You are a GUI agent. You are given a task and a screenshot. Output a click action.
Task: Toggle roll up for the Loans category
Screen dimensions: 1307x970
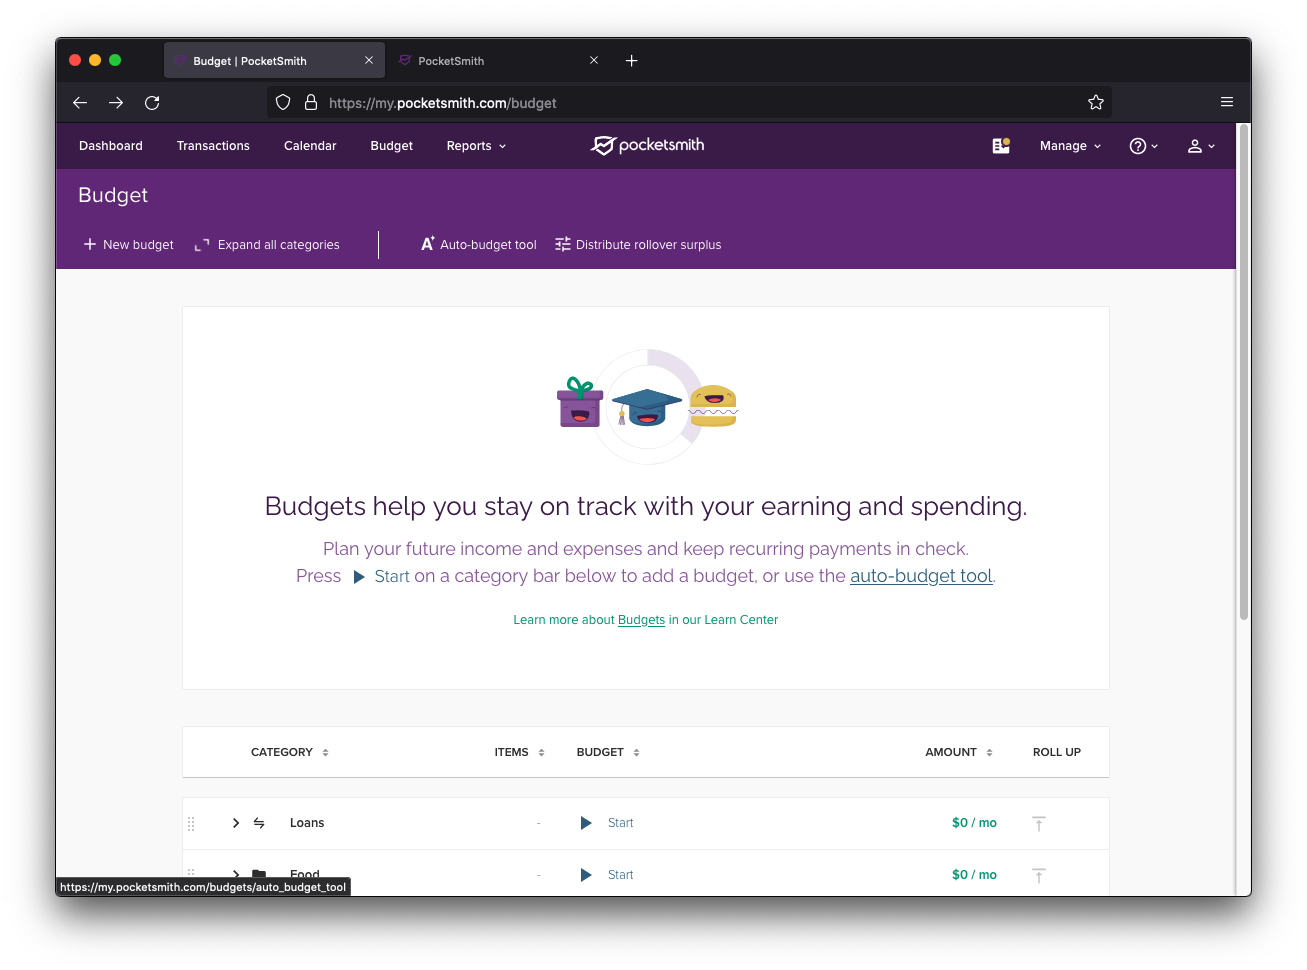pyautogui.click(x=1039, y=823)
